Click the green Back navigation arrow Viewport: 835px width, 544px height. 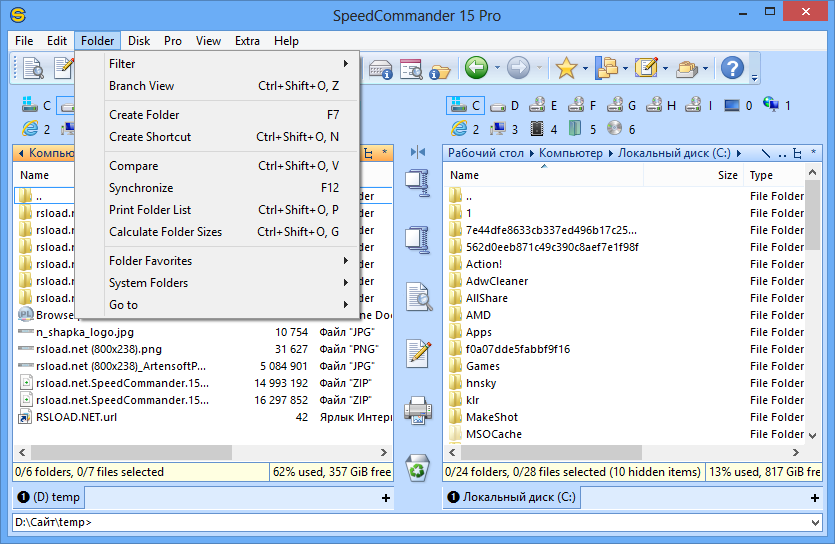(476, 68)
